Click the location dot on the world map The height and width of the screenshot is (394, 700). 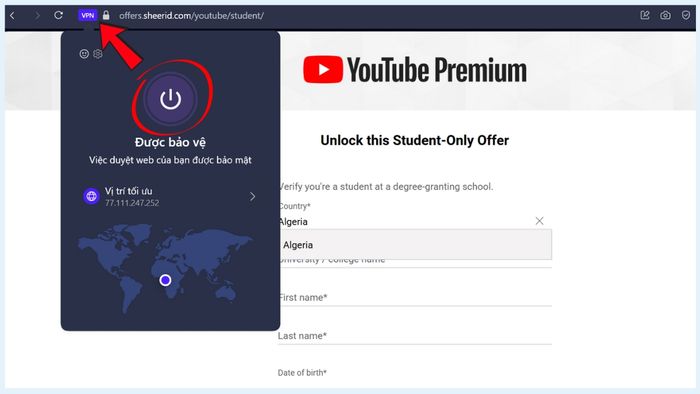165,280
